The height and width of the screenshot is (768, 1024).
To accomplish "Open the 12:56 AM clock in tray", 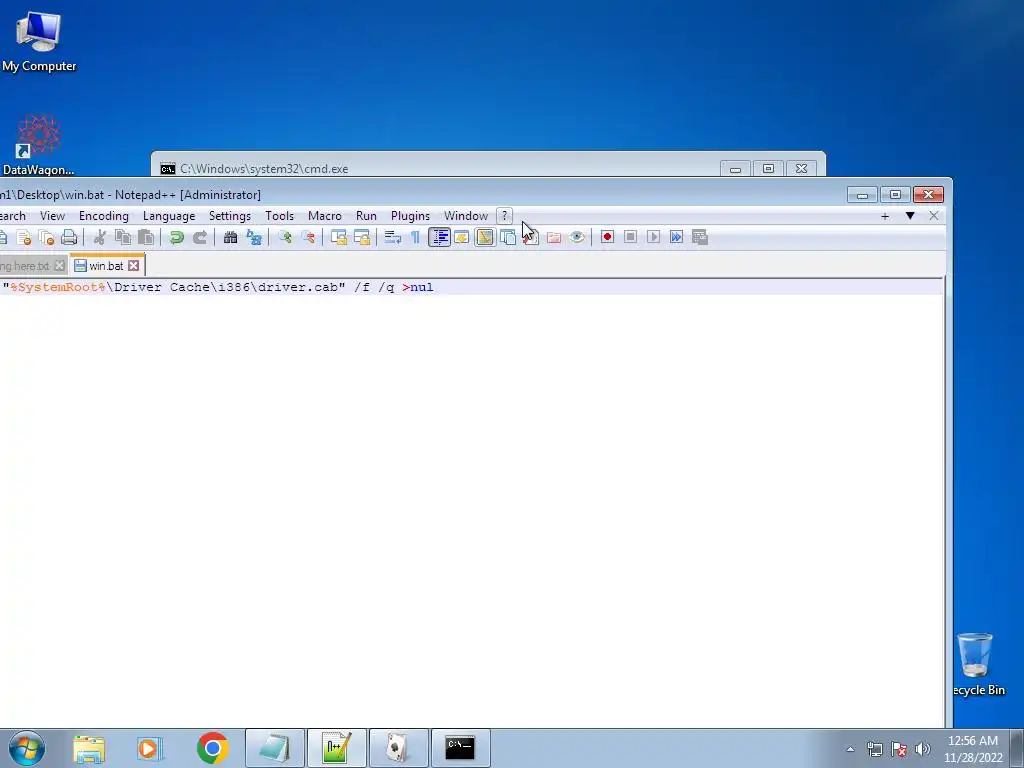I will point(973,748).
